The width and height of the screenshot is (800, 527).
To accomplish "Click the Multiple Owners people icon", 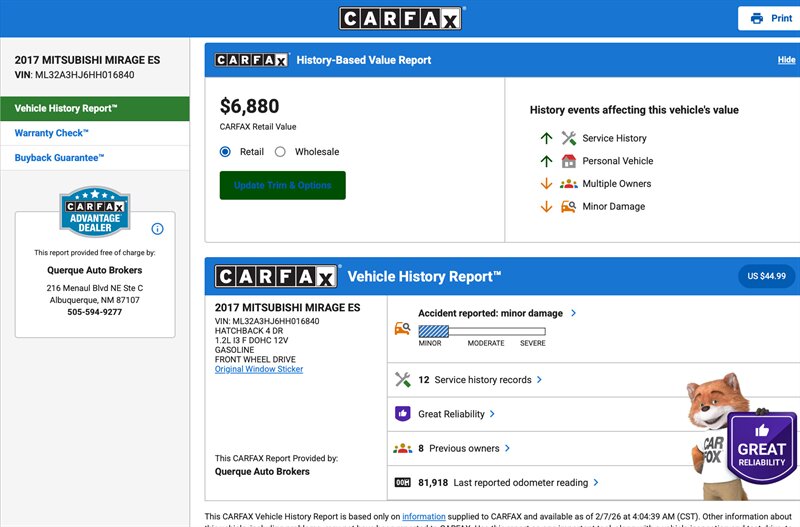I will point(569,184).
